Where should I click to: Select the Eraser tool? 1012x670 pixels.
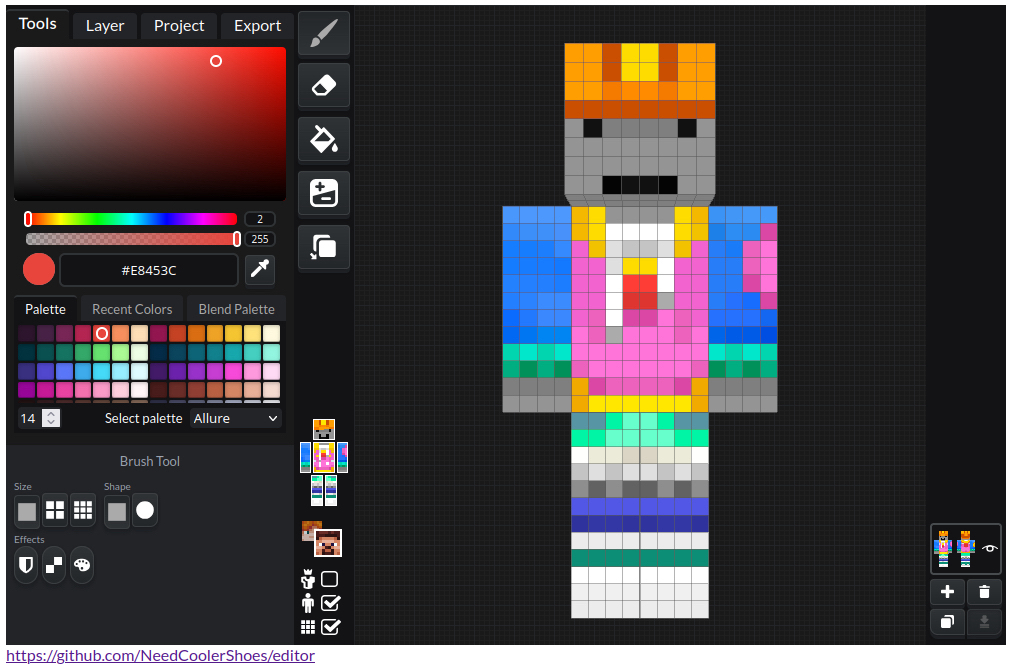(x=324, y=86)
